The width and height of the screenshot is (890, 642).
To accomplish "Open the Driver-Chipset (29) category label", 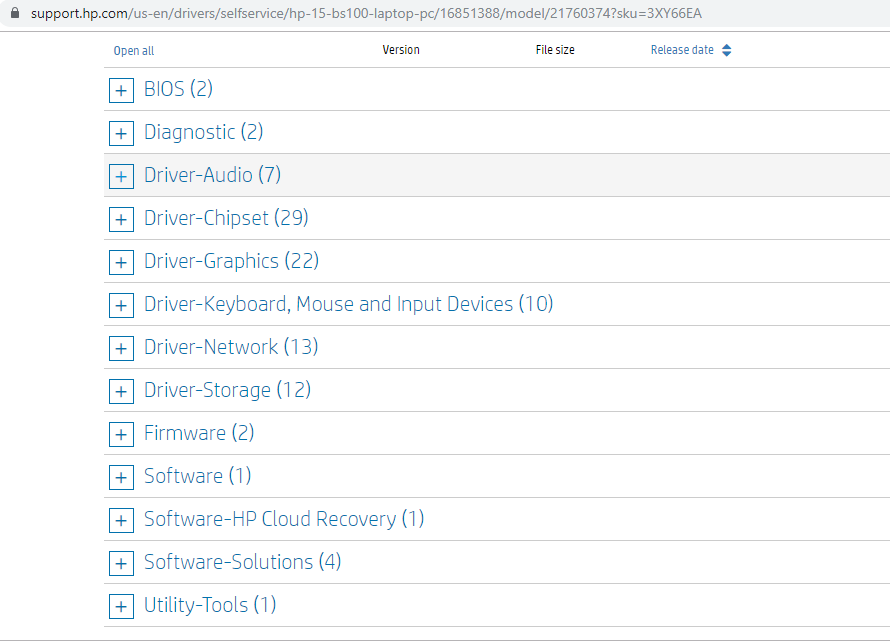I will pos(226,218).
